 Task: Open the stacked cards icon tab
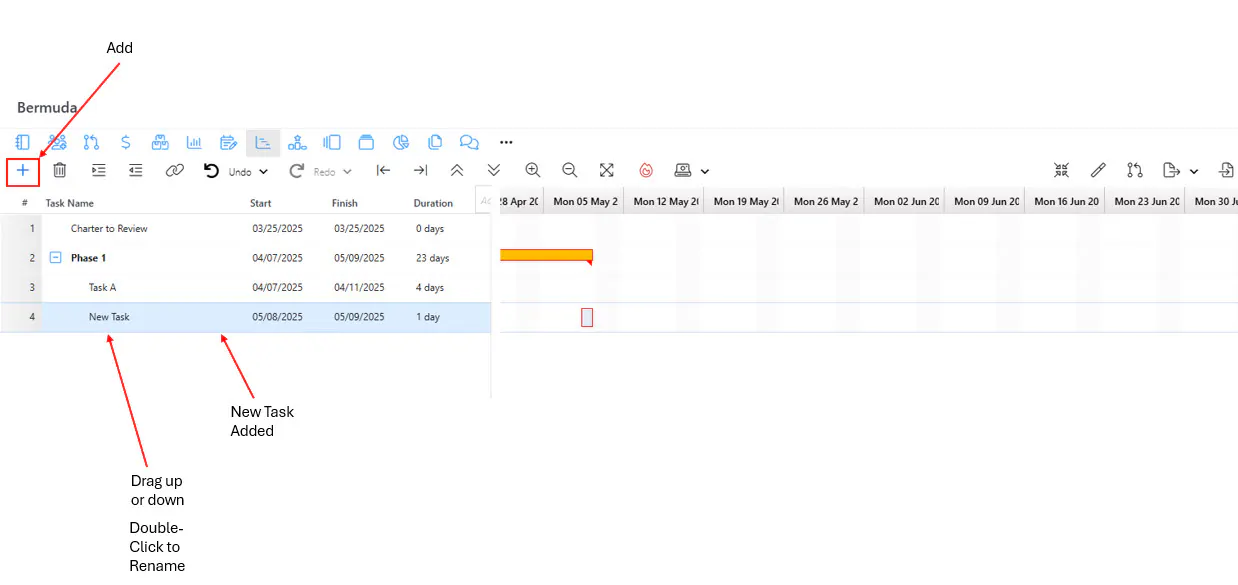(366, 142)
